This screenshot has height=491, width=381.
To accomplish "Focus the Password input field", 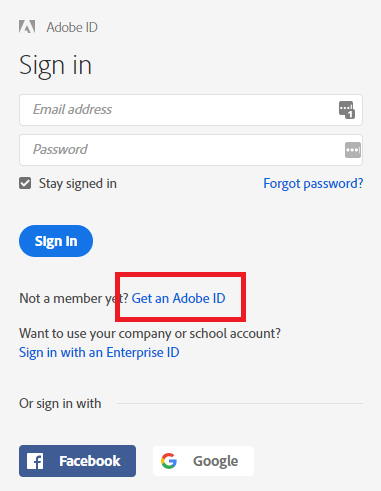I will [x=191, y=150].
